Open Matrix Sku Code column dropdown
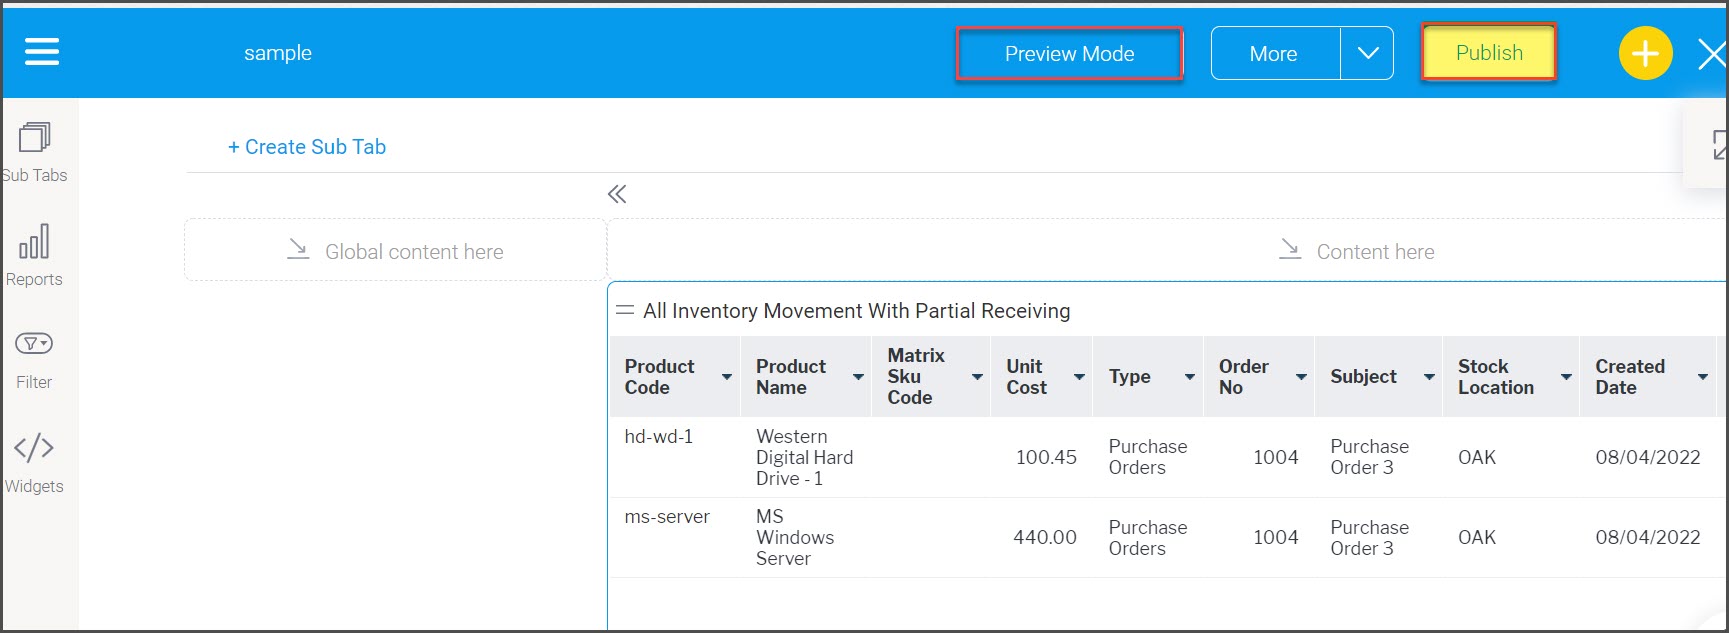The width and height of the screenshot is (1729, 633). (x=977, y=377)
